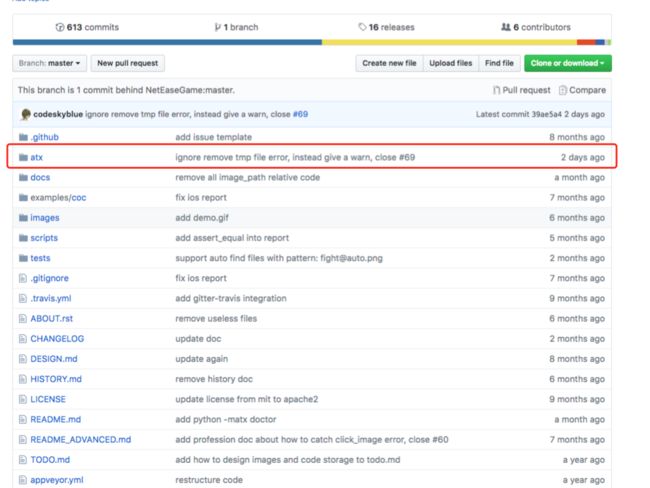Viewport: 650px width, 488px height.
Task: Click folder icon beside docs
Action: tap(23, 177)
